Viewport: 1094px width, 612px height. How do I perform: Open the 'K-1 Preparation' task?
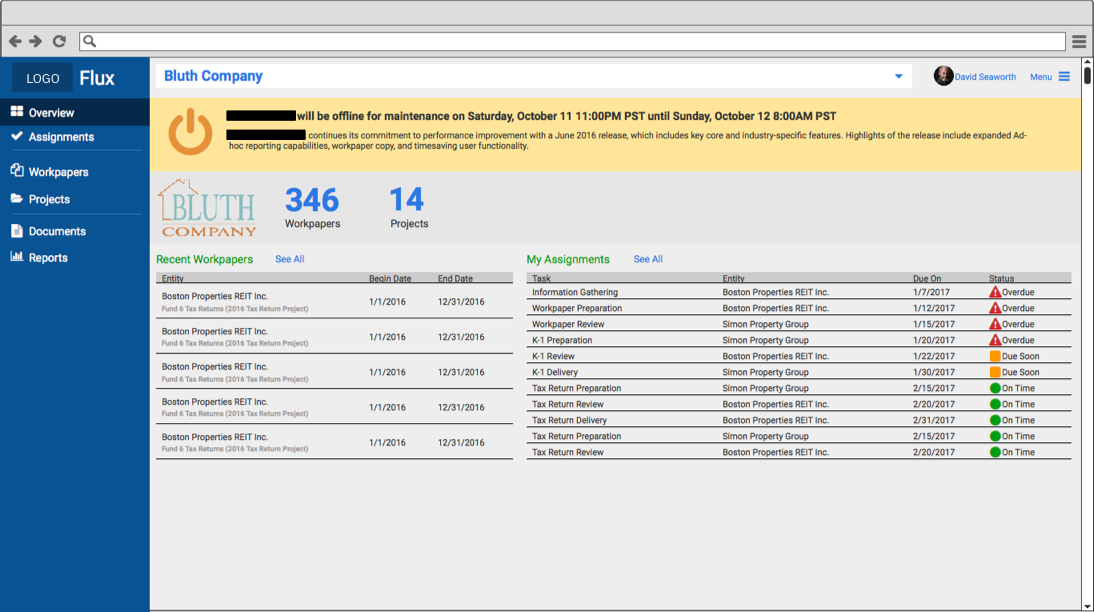coord(562,341)
